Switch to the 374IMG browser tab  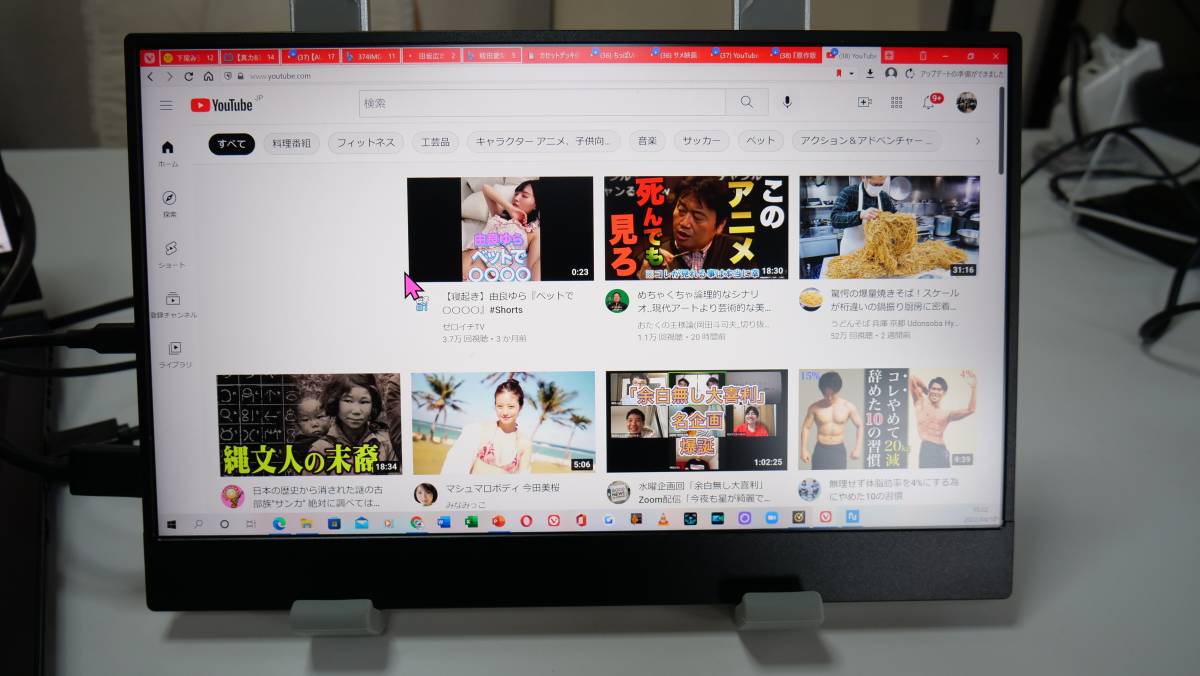[x=371, y=56]
